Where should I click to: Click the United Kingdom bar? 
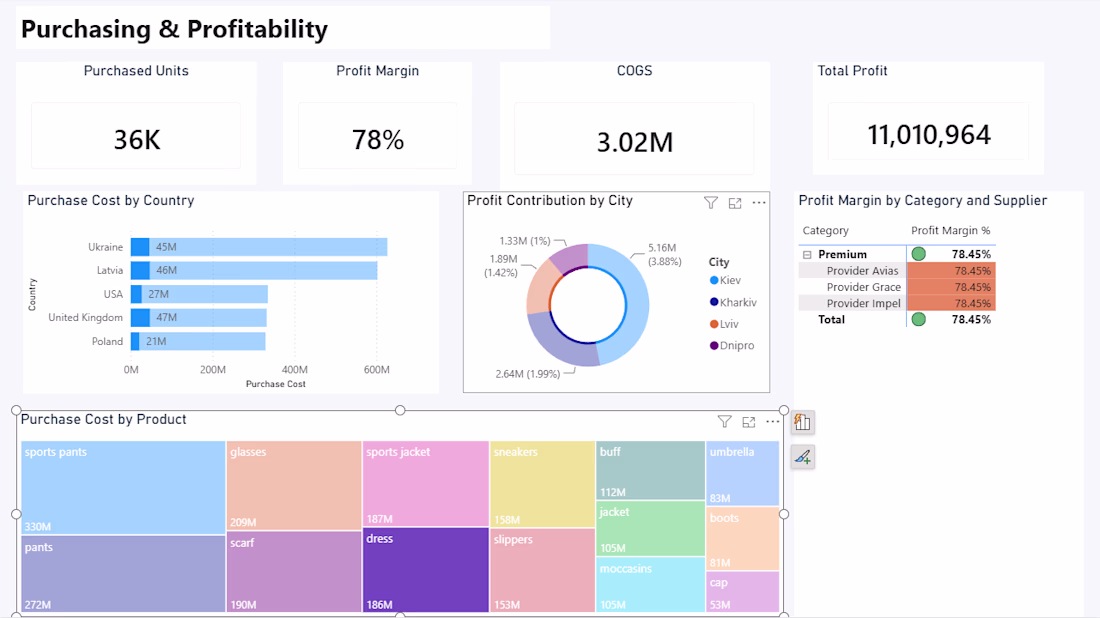(x=199, y=317)
